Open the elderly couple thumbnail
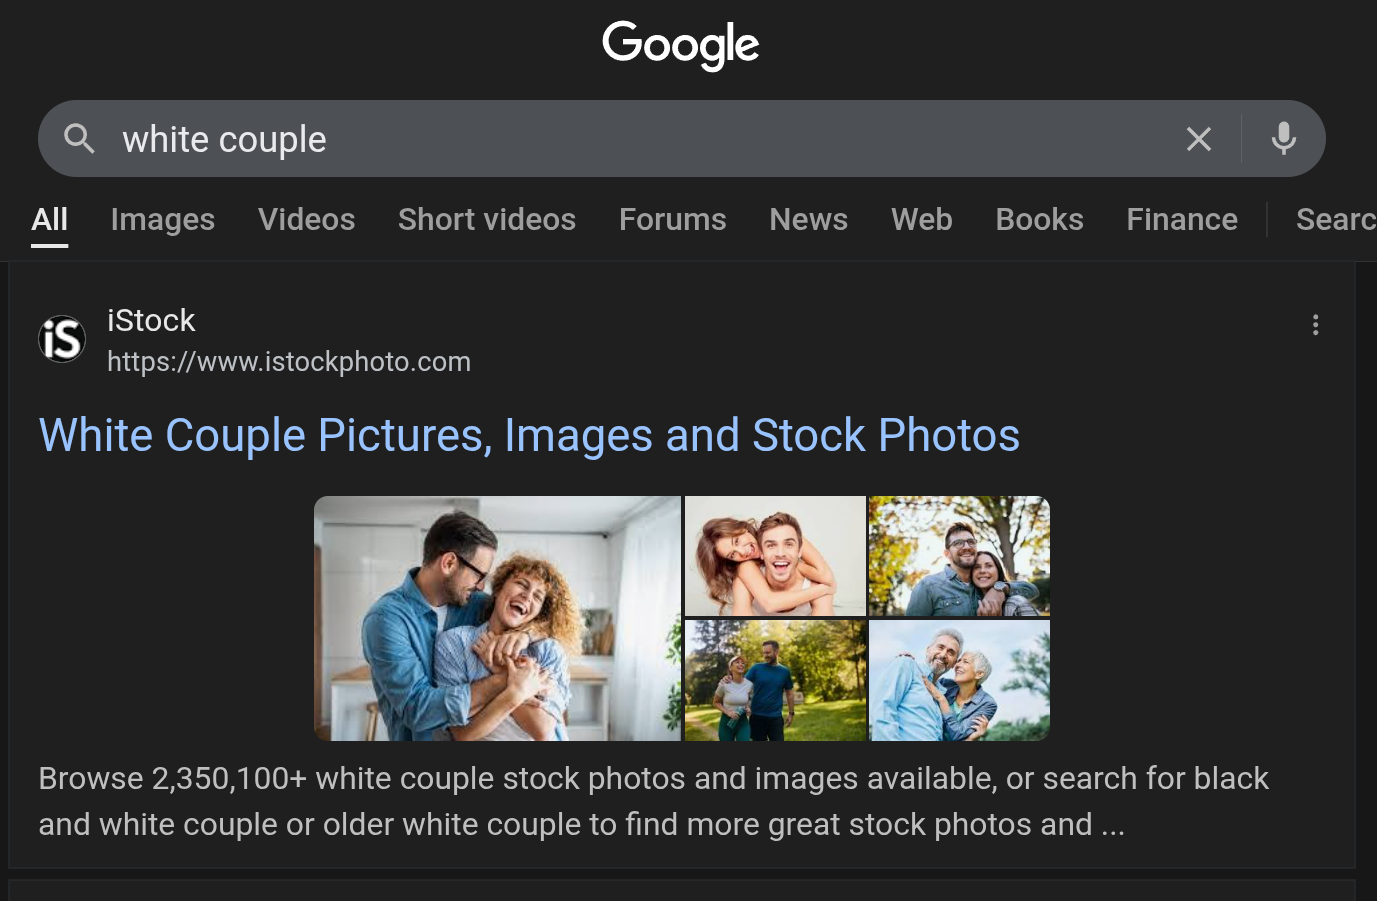 coord(959,680)
